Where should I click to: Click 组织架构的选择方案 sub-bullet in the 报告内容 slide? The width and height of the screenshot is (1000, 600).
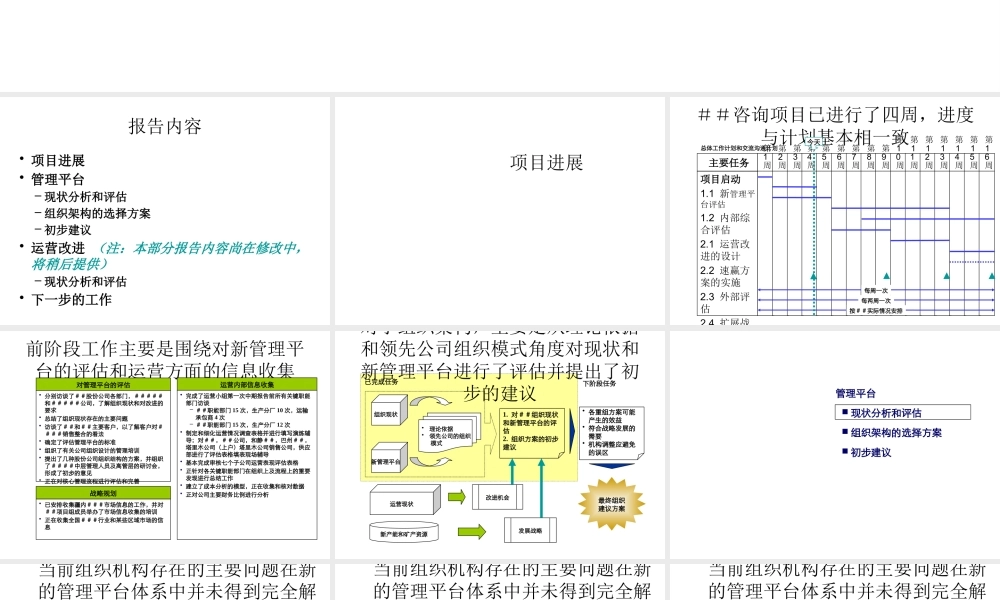(x=98, y=214)
